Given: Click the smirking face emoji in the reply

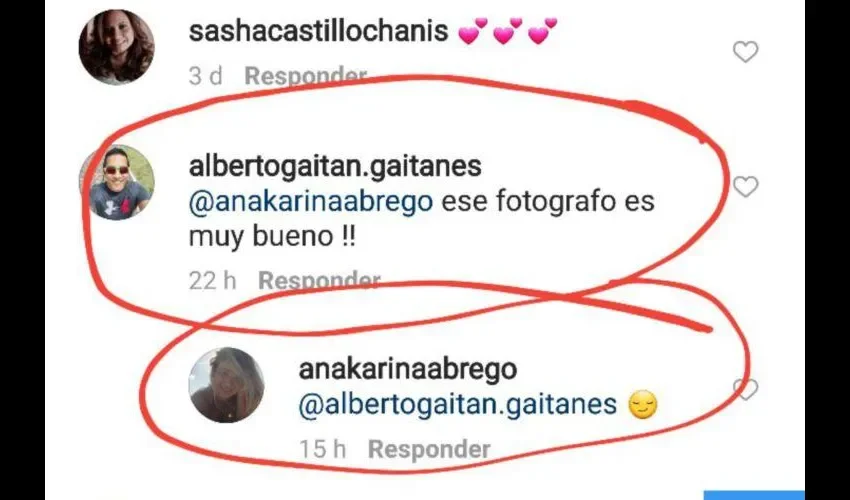Looking at the screenshot, I should 642,405.
